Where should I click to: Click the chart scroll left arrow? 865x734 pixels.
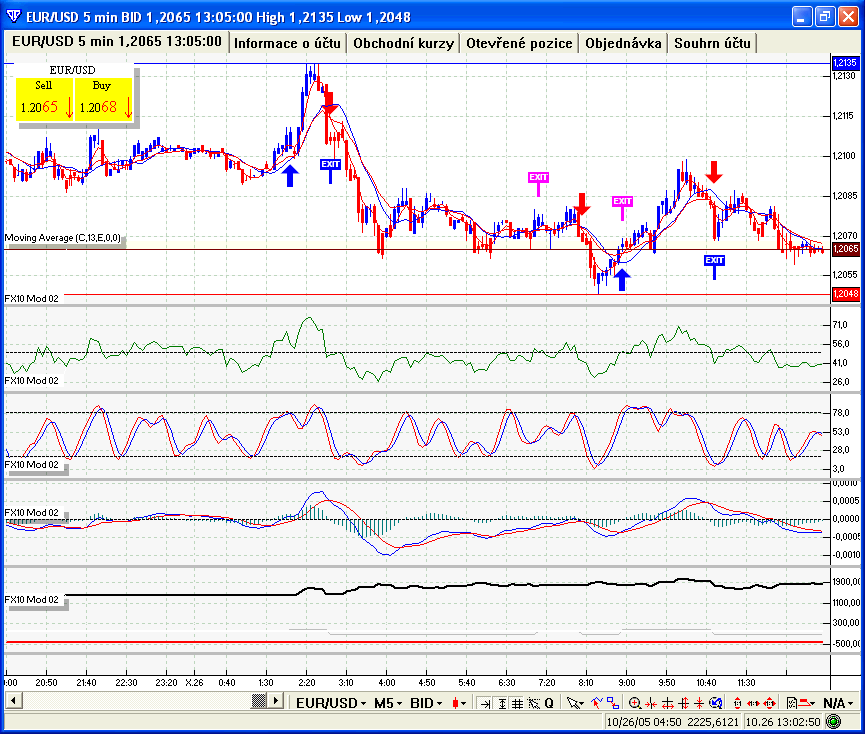13,701
